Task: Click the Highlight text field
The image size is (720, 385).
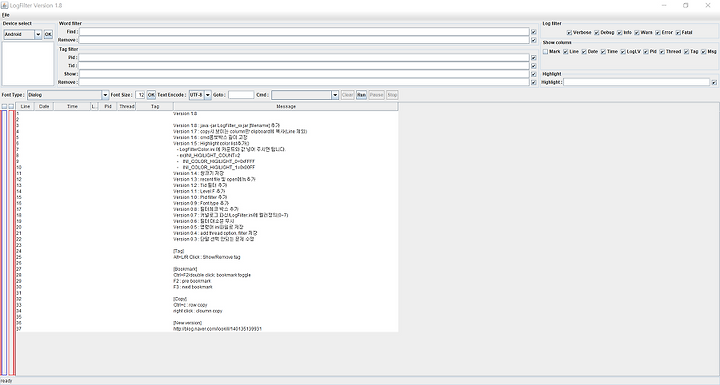Action: point(636,82)
